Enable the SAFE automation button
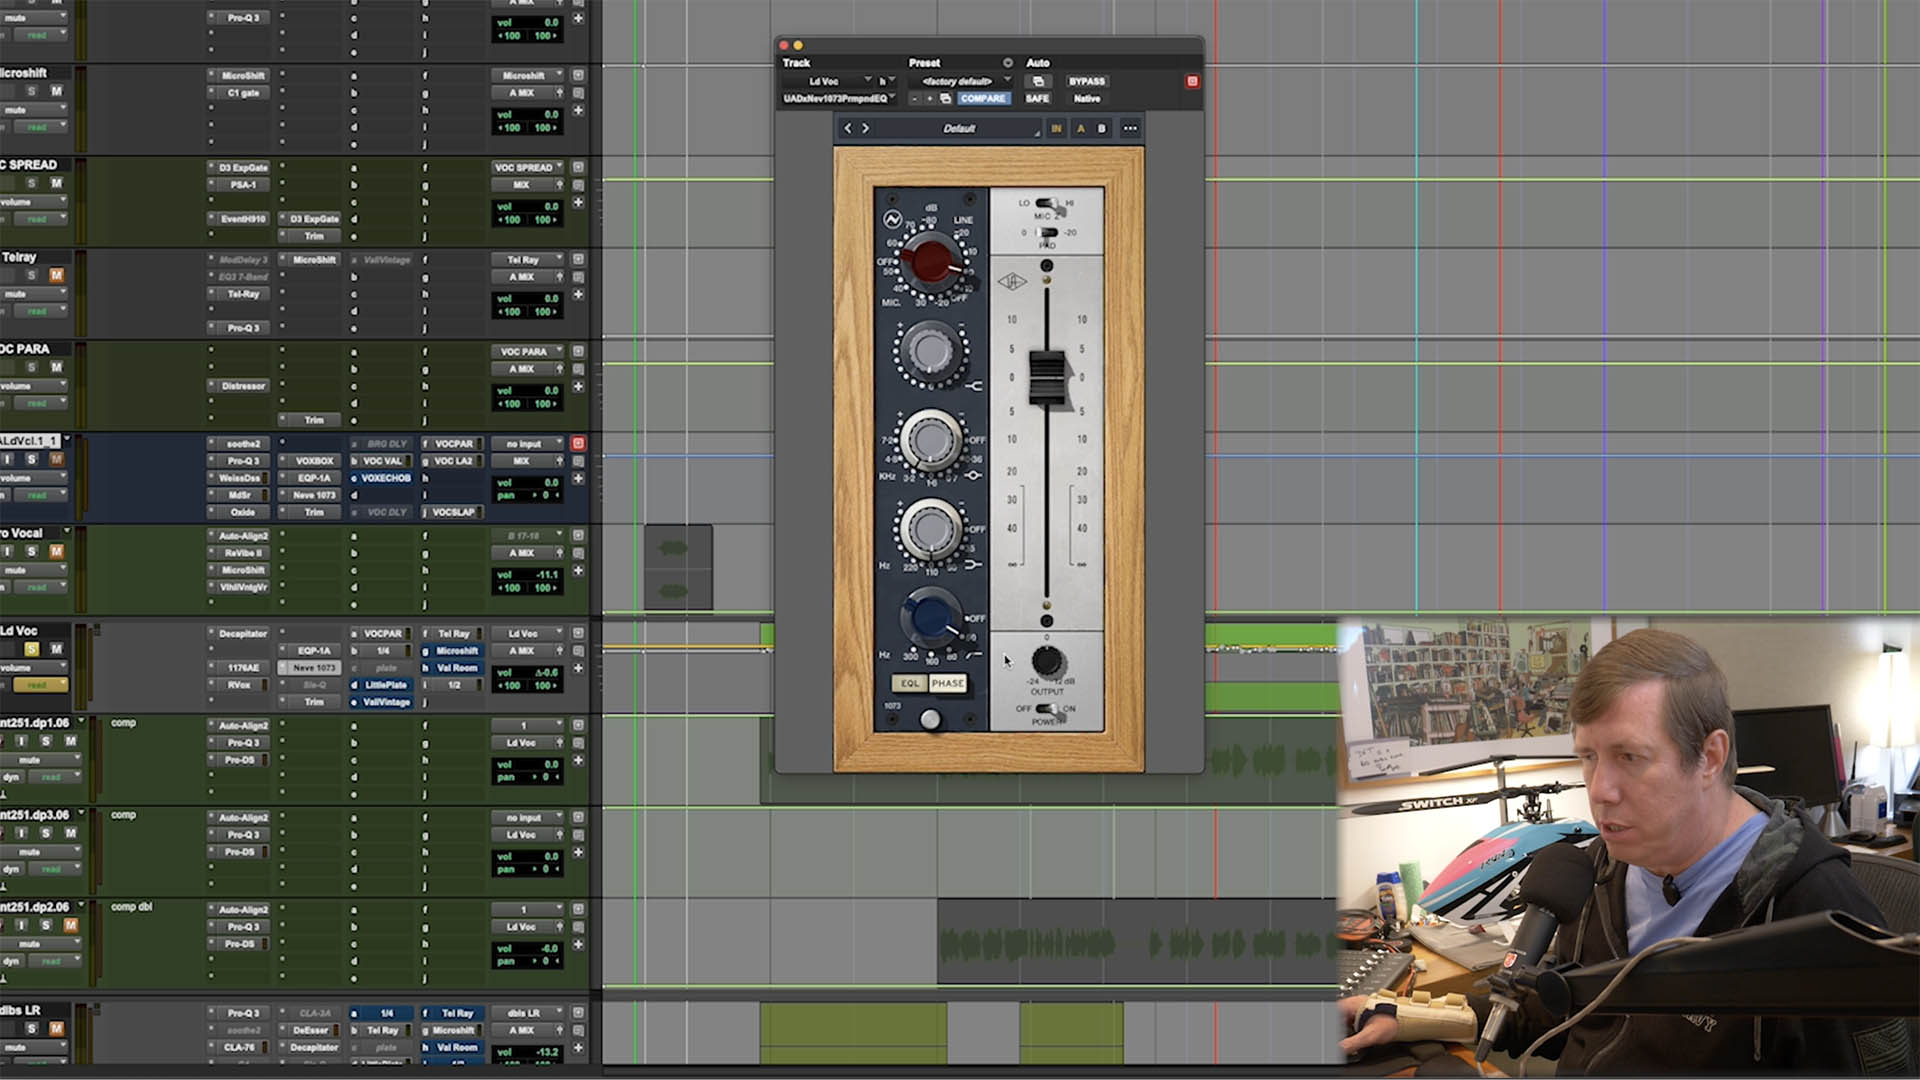The height and width of the screenshot is (1080, 1920). pos(1038,98)
